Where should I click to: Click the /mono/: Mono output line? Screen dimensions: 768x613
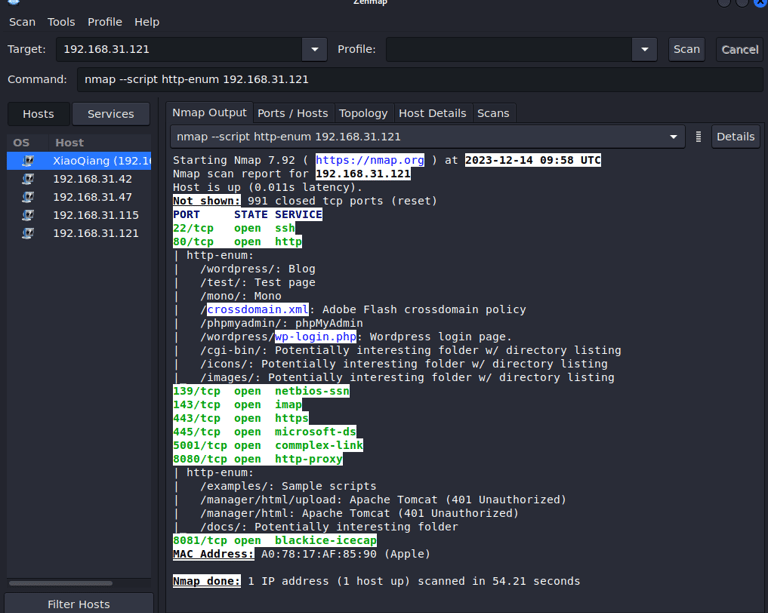(240, 296)
